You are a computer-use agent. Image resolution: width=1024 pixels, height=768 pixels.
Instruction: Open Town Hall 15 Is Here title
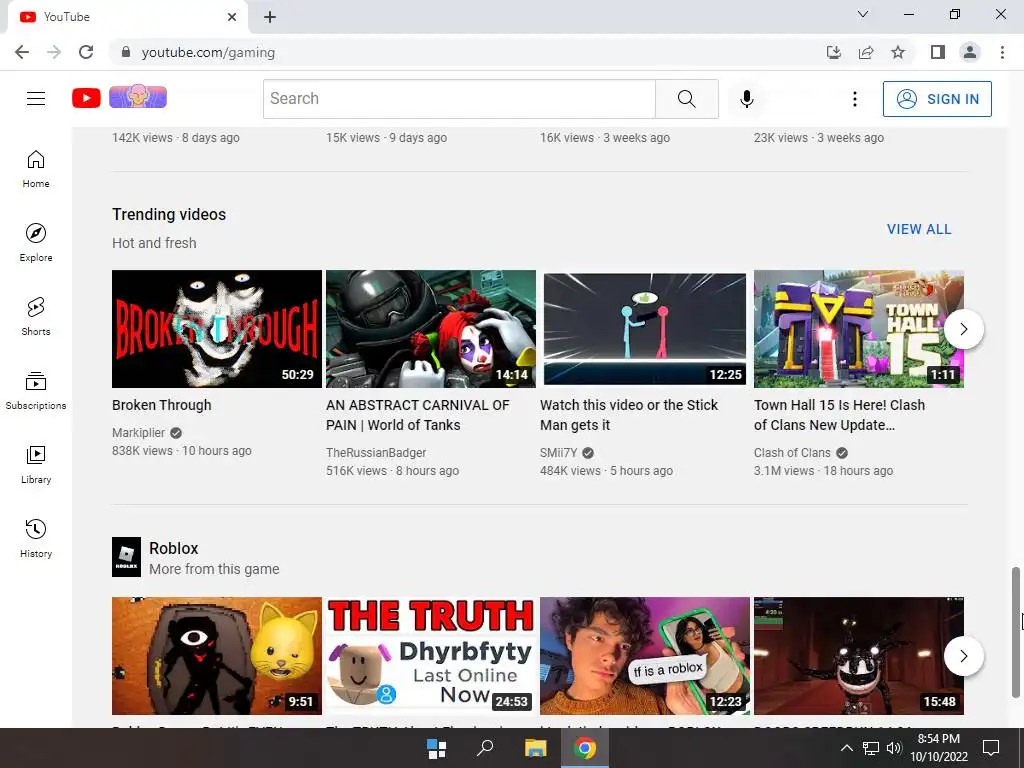(x=839, y=415)
